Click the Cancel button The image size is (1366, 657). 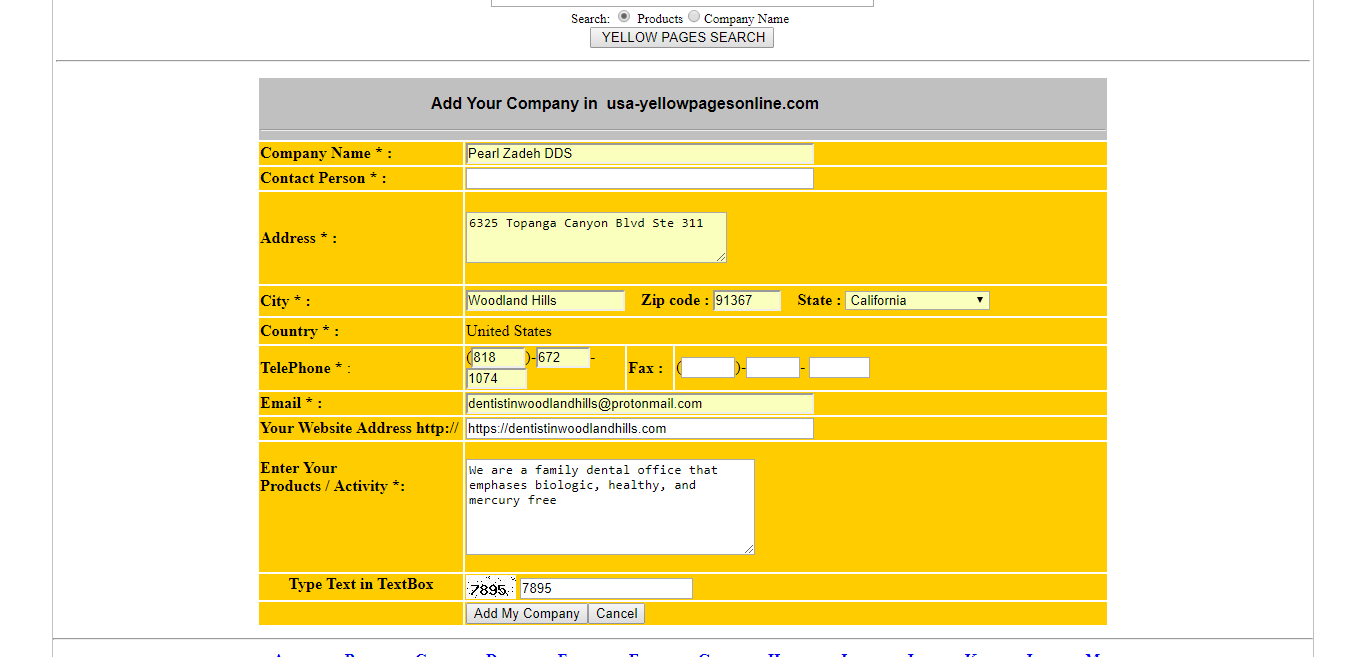[x=617, y=614]
